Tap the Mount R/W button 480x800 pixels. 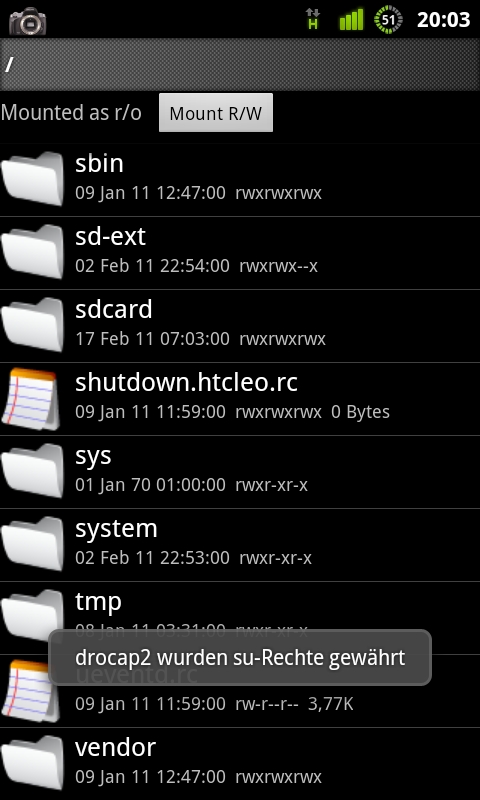(216, 113)
